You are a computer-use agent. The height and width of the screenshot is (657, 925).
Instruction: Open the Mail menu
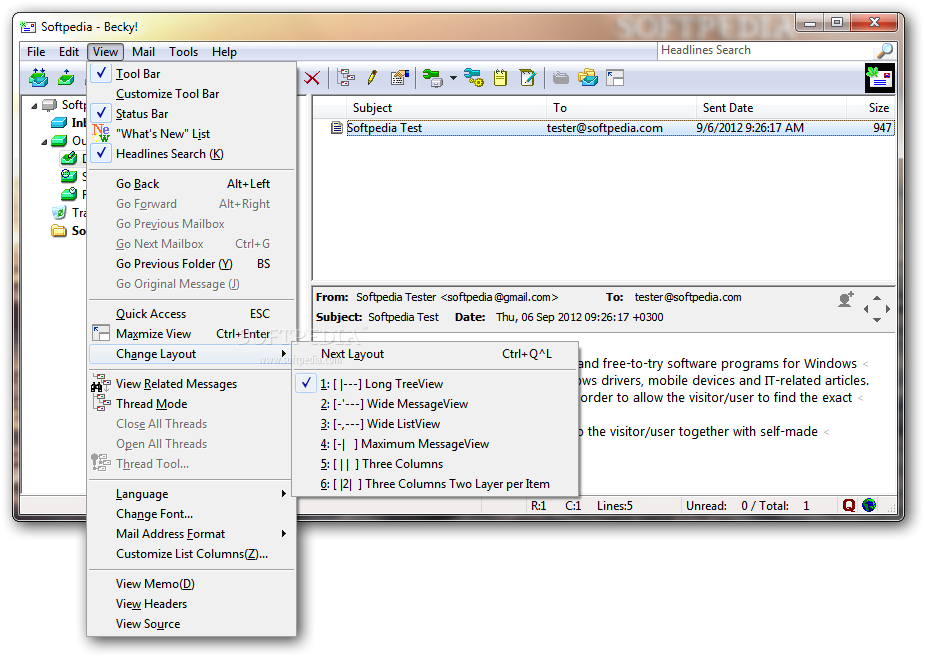(x=143, y=52)
